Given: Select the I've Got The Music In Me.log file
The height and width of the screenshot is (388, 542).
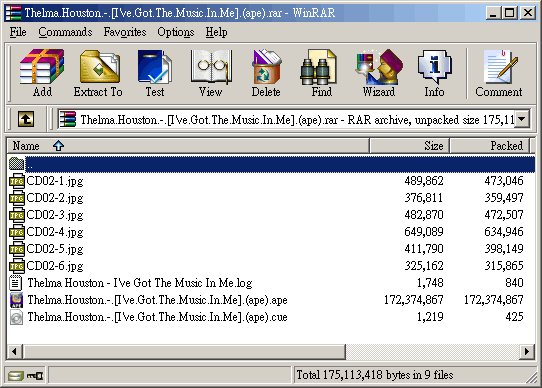Looking at the screenshot, I should (x=140, y=283).
